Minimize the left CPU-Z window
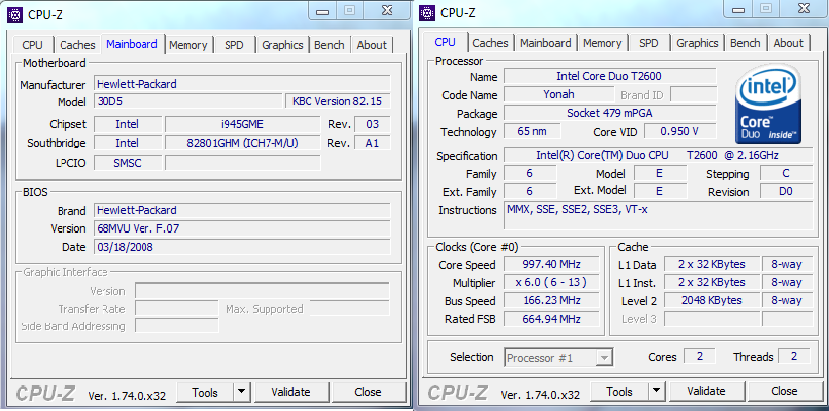 323,11
